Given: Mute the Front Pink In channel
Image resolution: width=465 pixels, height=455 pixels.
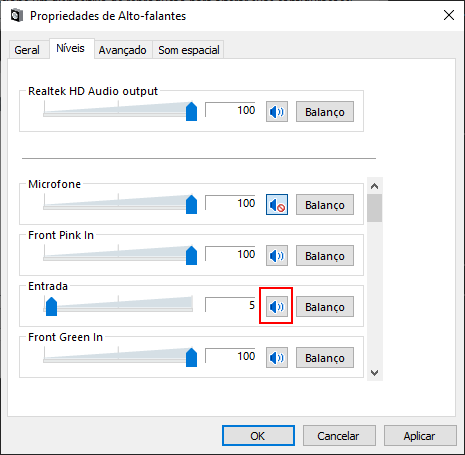Looking at the screenshot, I should point(277,256).
